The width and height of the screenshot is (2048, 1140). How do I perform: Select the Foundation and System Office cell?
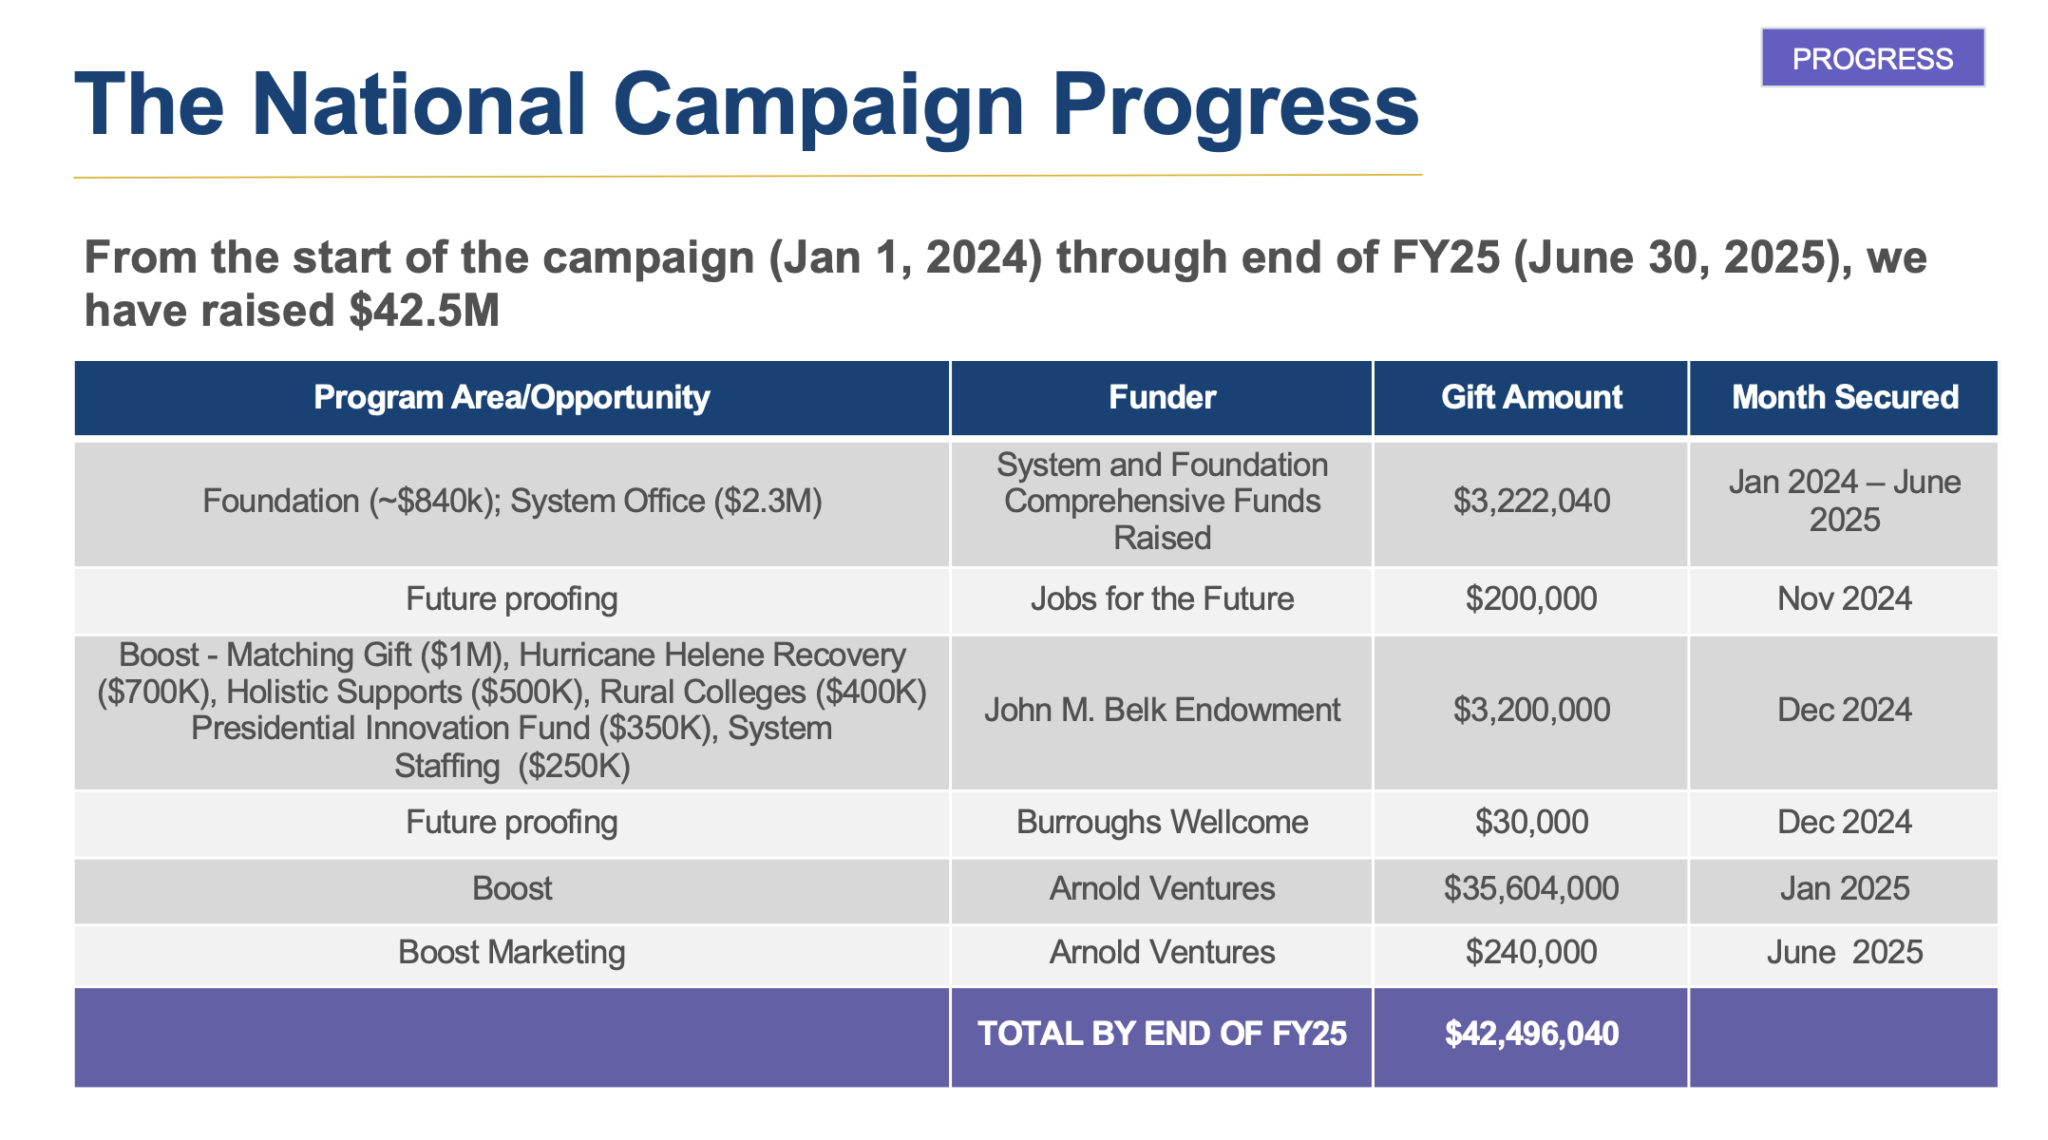(511, 501)
